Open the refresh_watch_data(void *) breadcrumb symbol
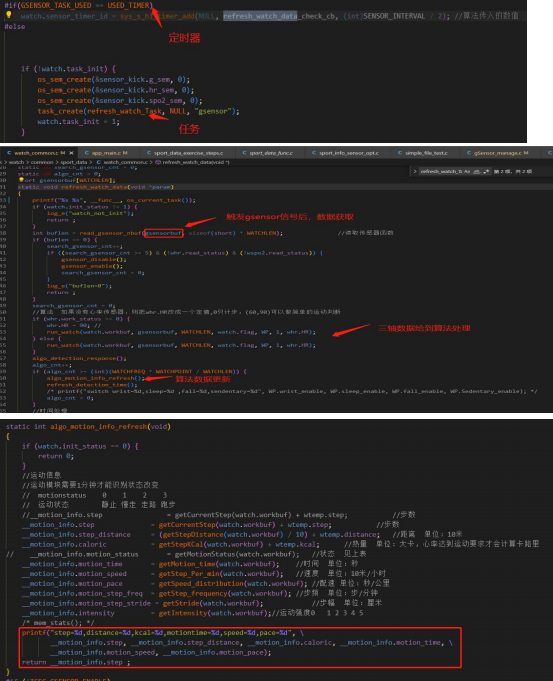 click(x=196, y=162)
